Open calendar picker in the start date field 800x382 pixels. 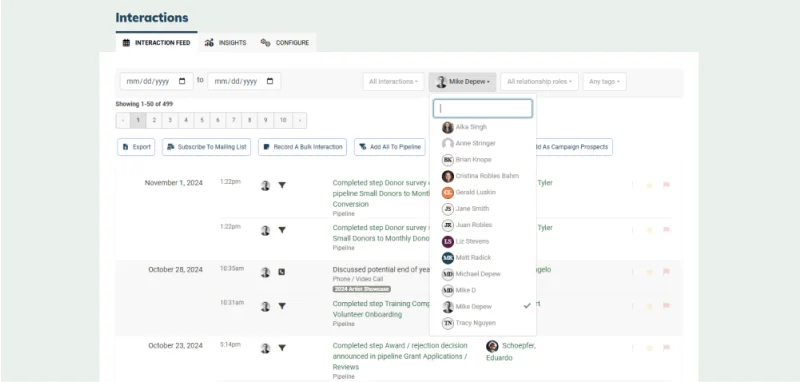pos(182,81)
